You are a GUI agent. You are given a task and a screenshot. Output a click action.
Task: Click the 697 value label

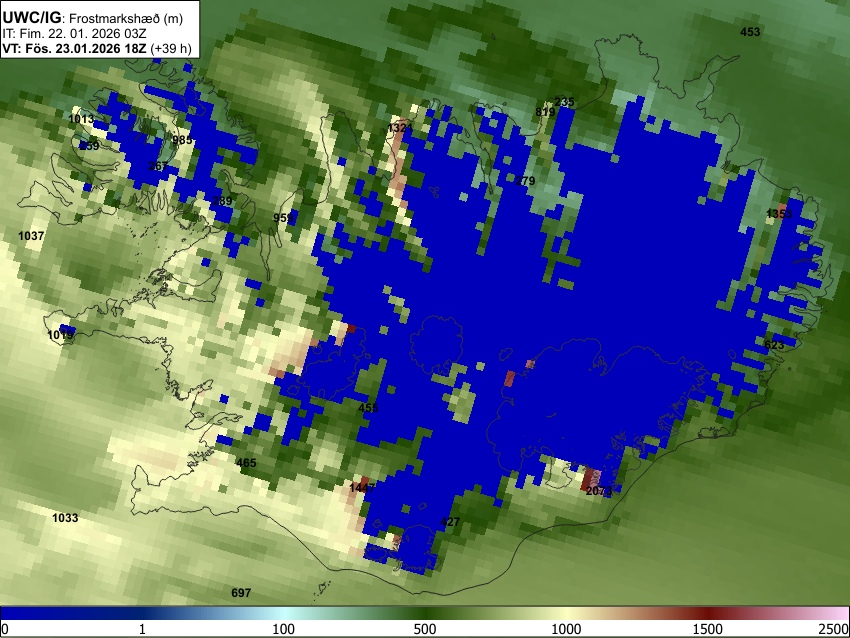[241, 593]
